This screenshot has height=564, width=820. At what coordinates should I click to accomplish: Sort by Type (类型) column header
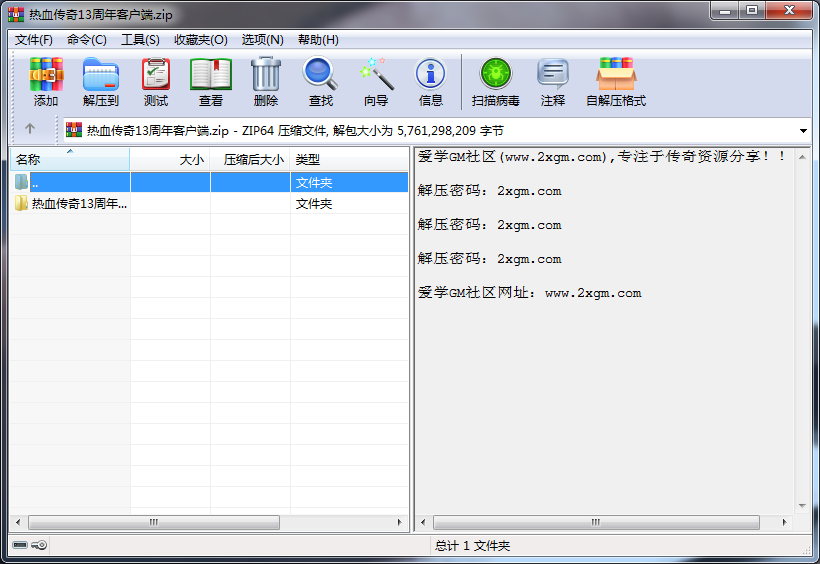coord(349,159)
